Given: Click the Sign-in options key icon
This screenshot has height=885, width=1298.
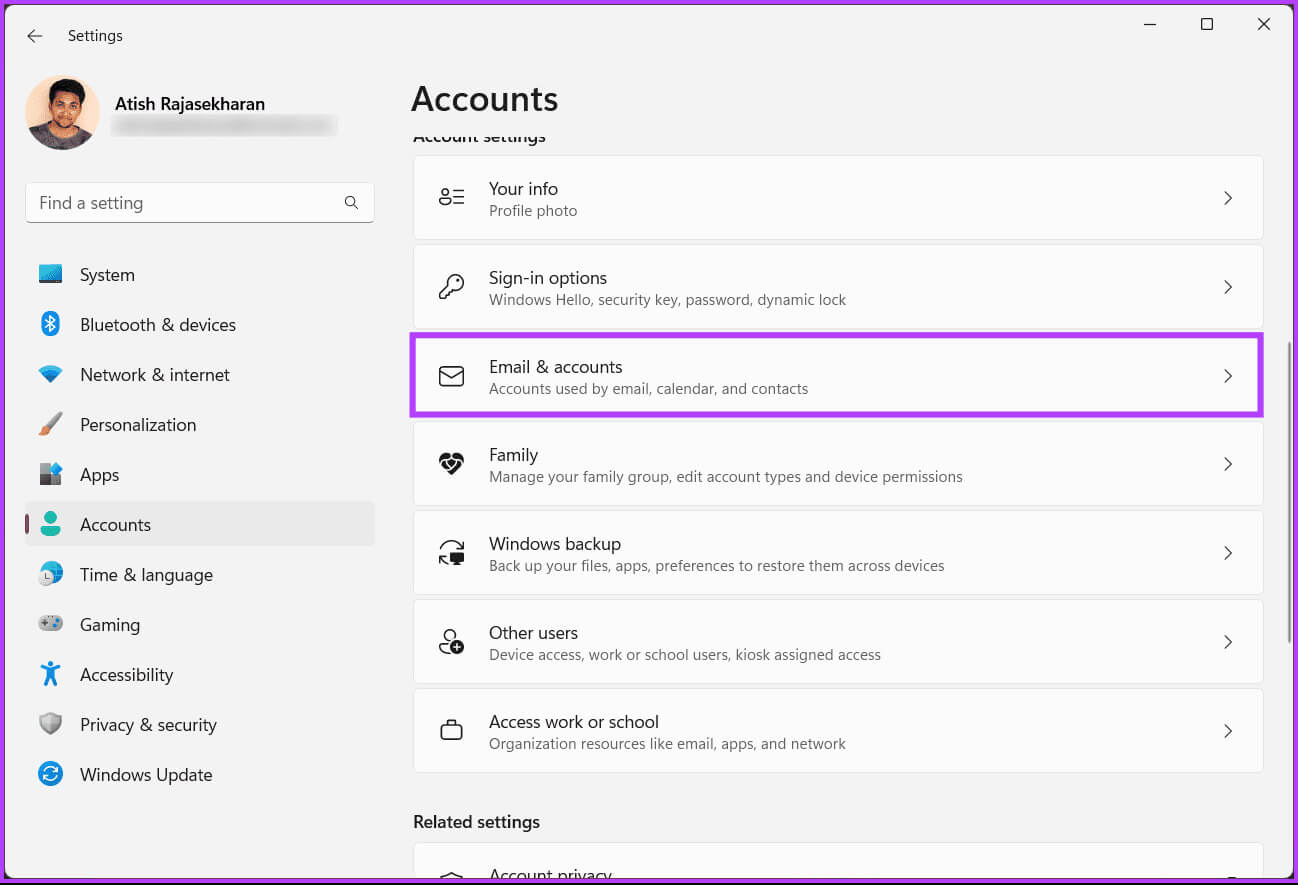Looking at the screenshot, I should point(451,287).
